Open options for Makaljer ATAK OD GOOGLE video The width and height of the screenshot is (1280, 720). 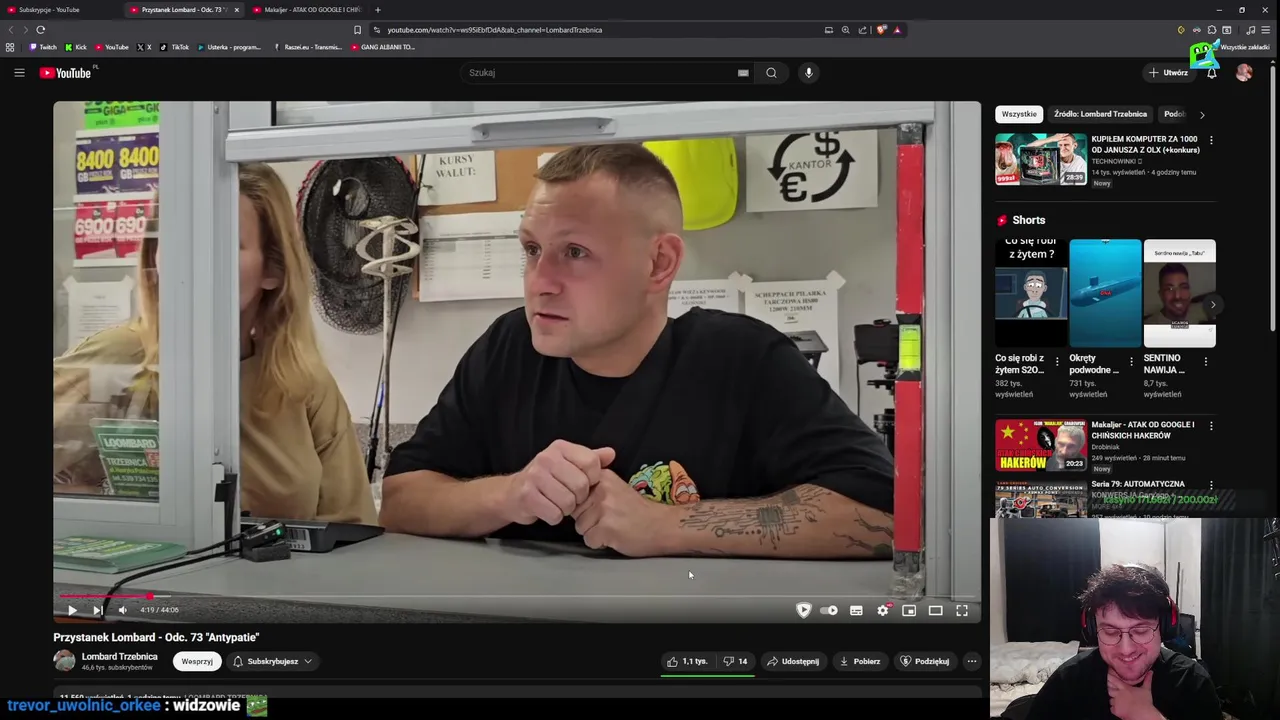coord(1211,426)
